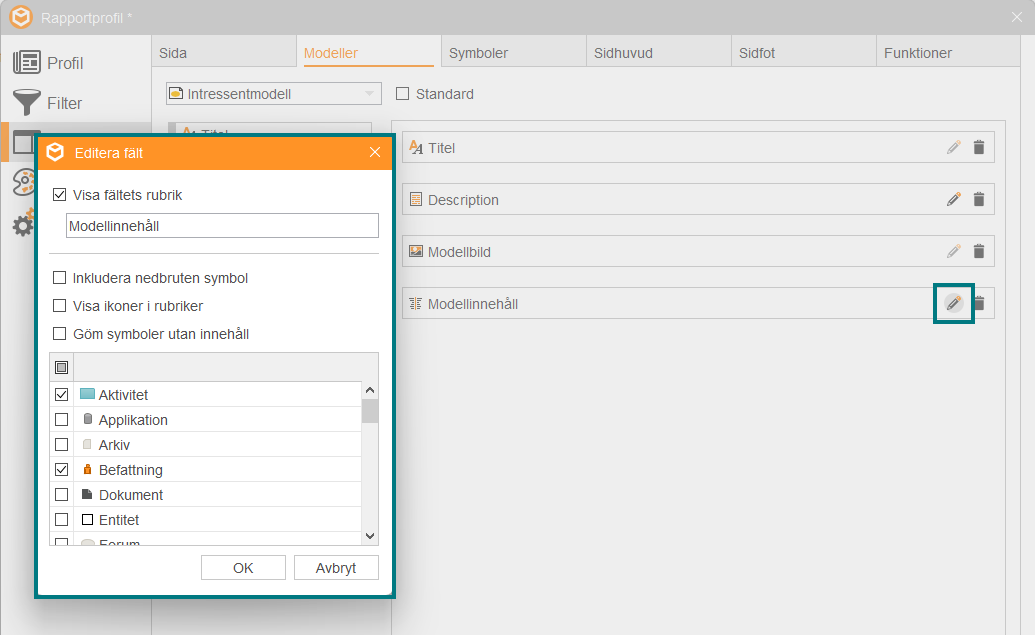Click the Befattning symbol icon
The image size is (1035, 635).
point(87,469)
